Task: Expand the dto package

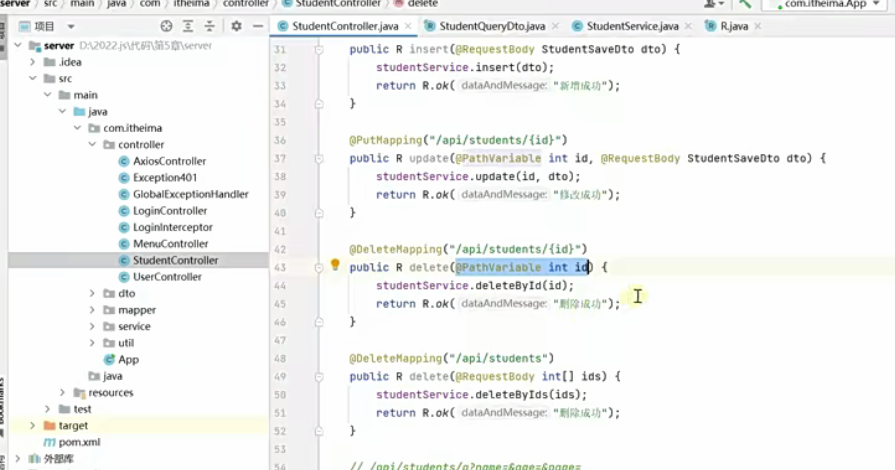Action: point(92,293)
